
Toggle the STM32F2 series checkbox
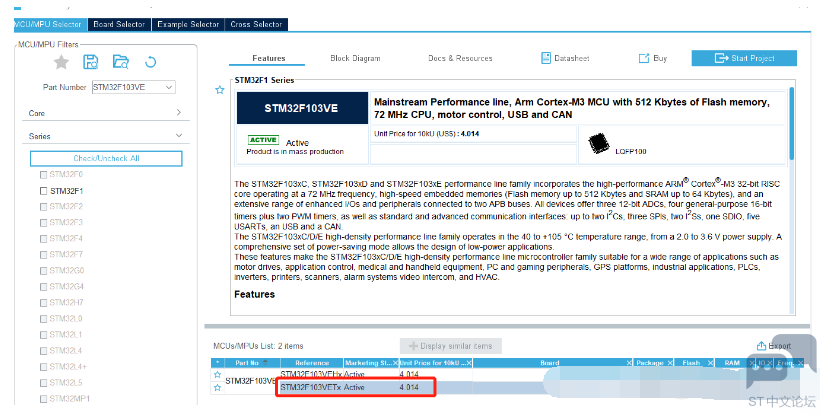click(x=43, y=207)
